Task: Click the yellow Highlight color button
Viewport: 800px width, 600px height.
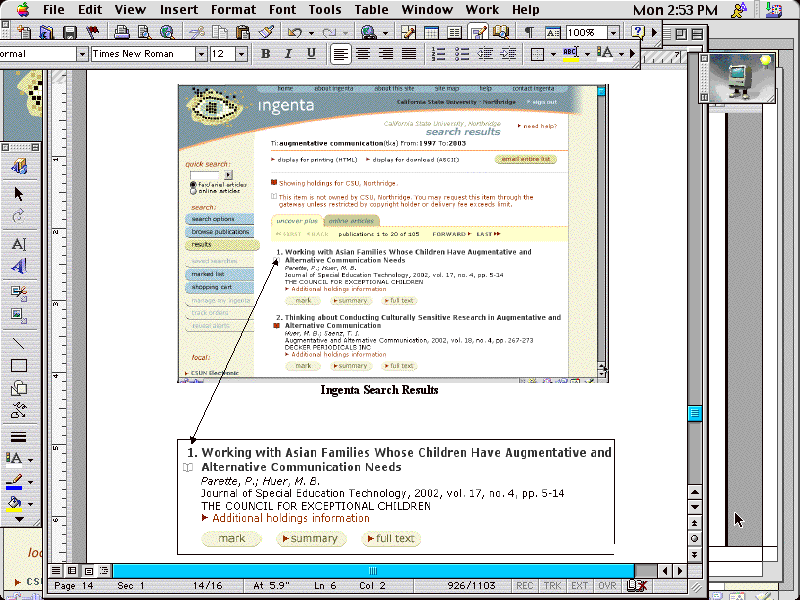Action: (x=571, y=54)
